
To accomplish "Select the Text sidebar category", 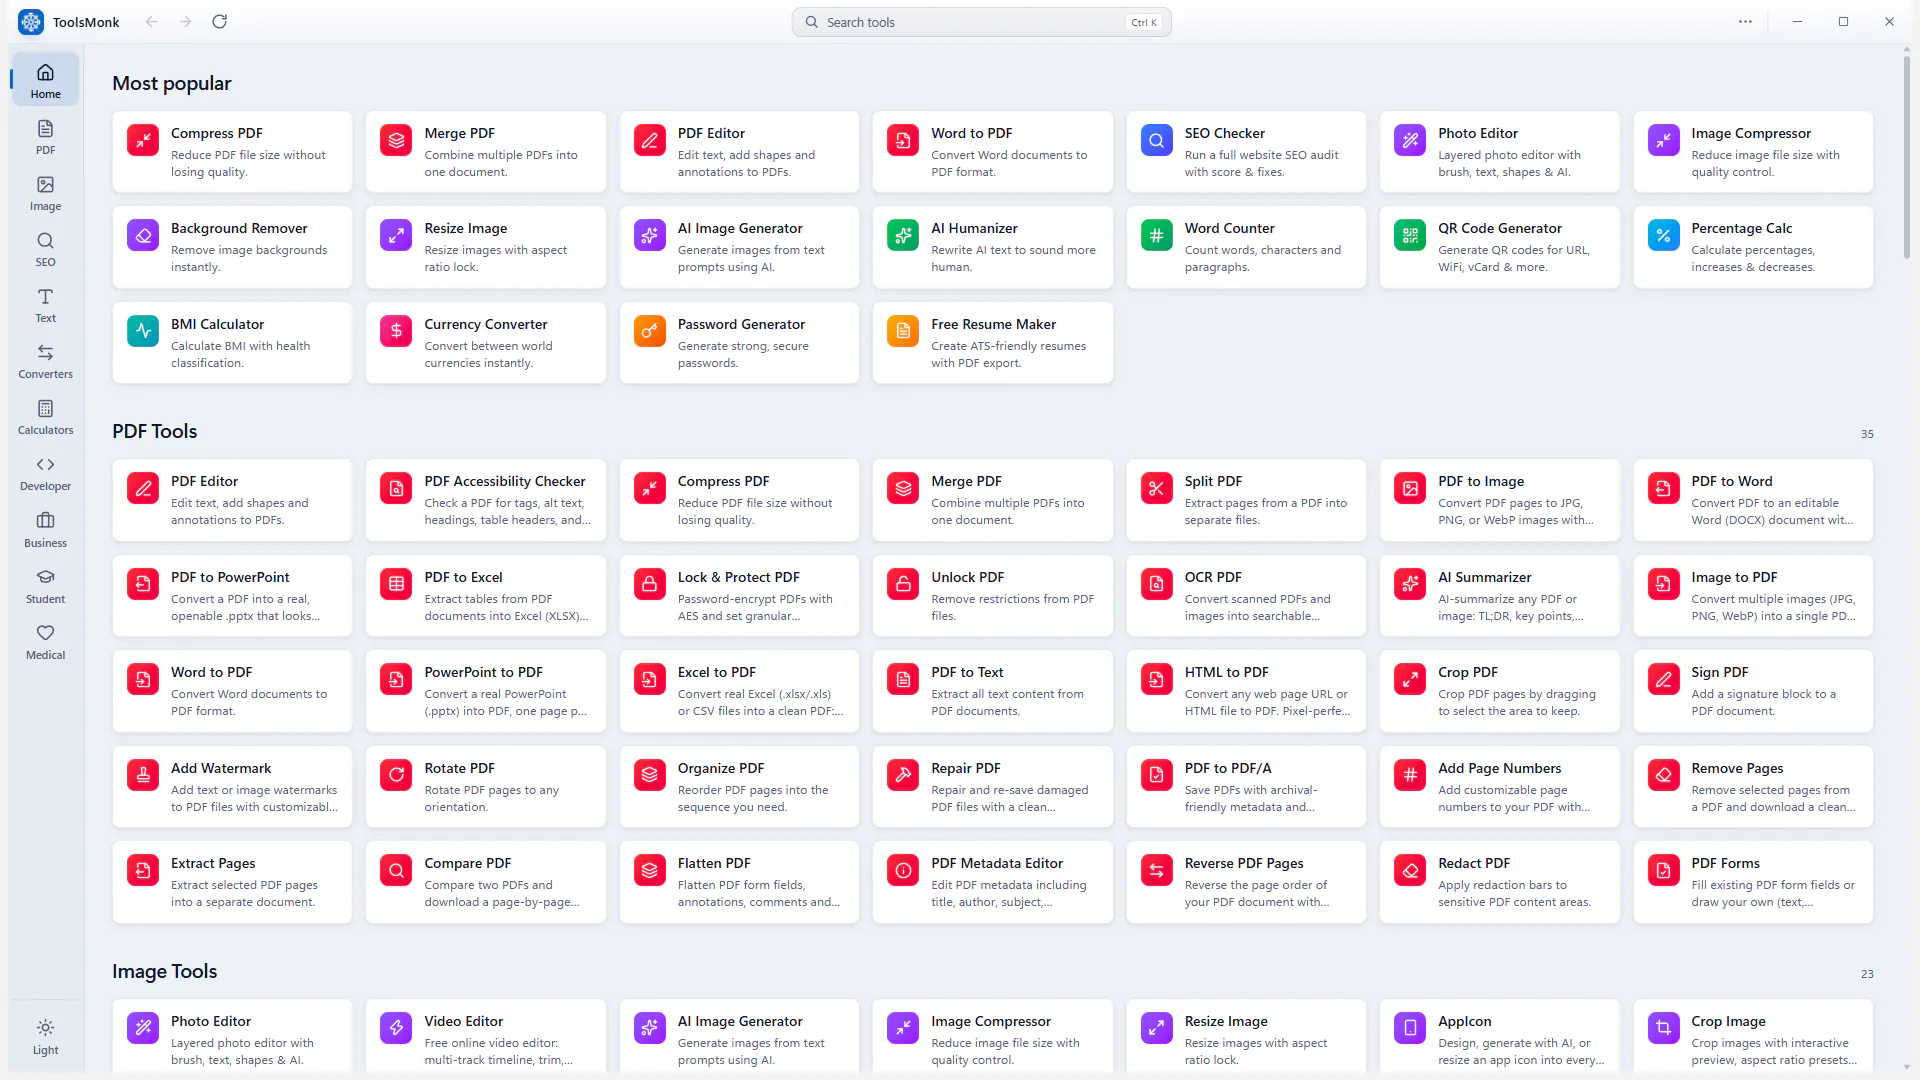I will pyautogui.click(x=45, y=305).
